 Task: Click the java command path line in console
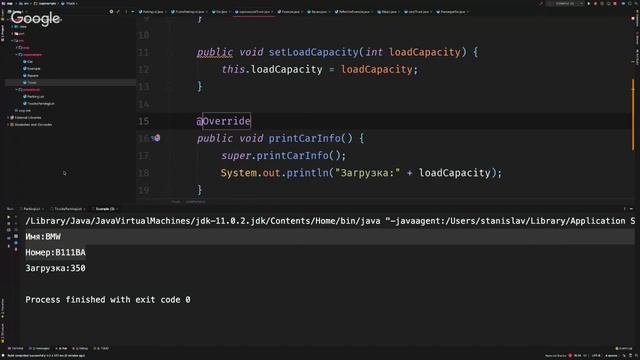tap(330, 221)
